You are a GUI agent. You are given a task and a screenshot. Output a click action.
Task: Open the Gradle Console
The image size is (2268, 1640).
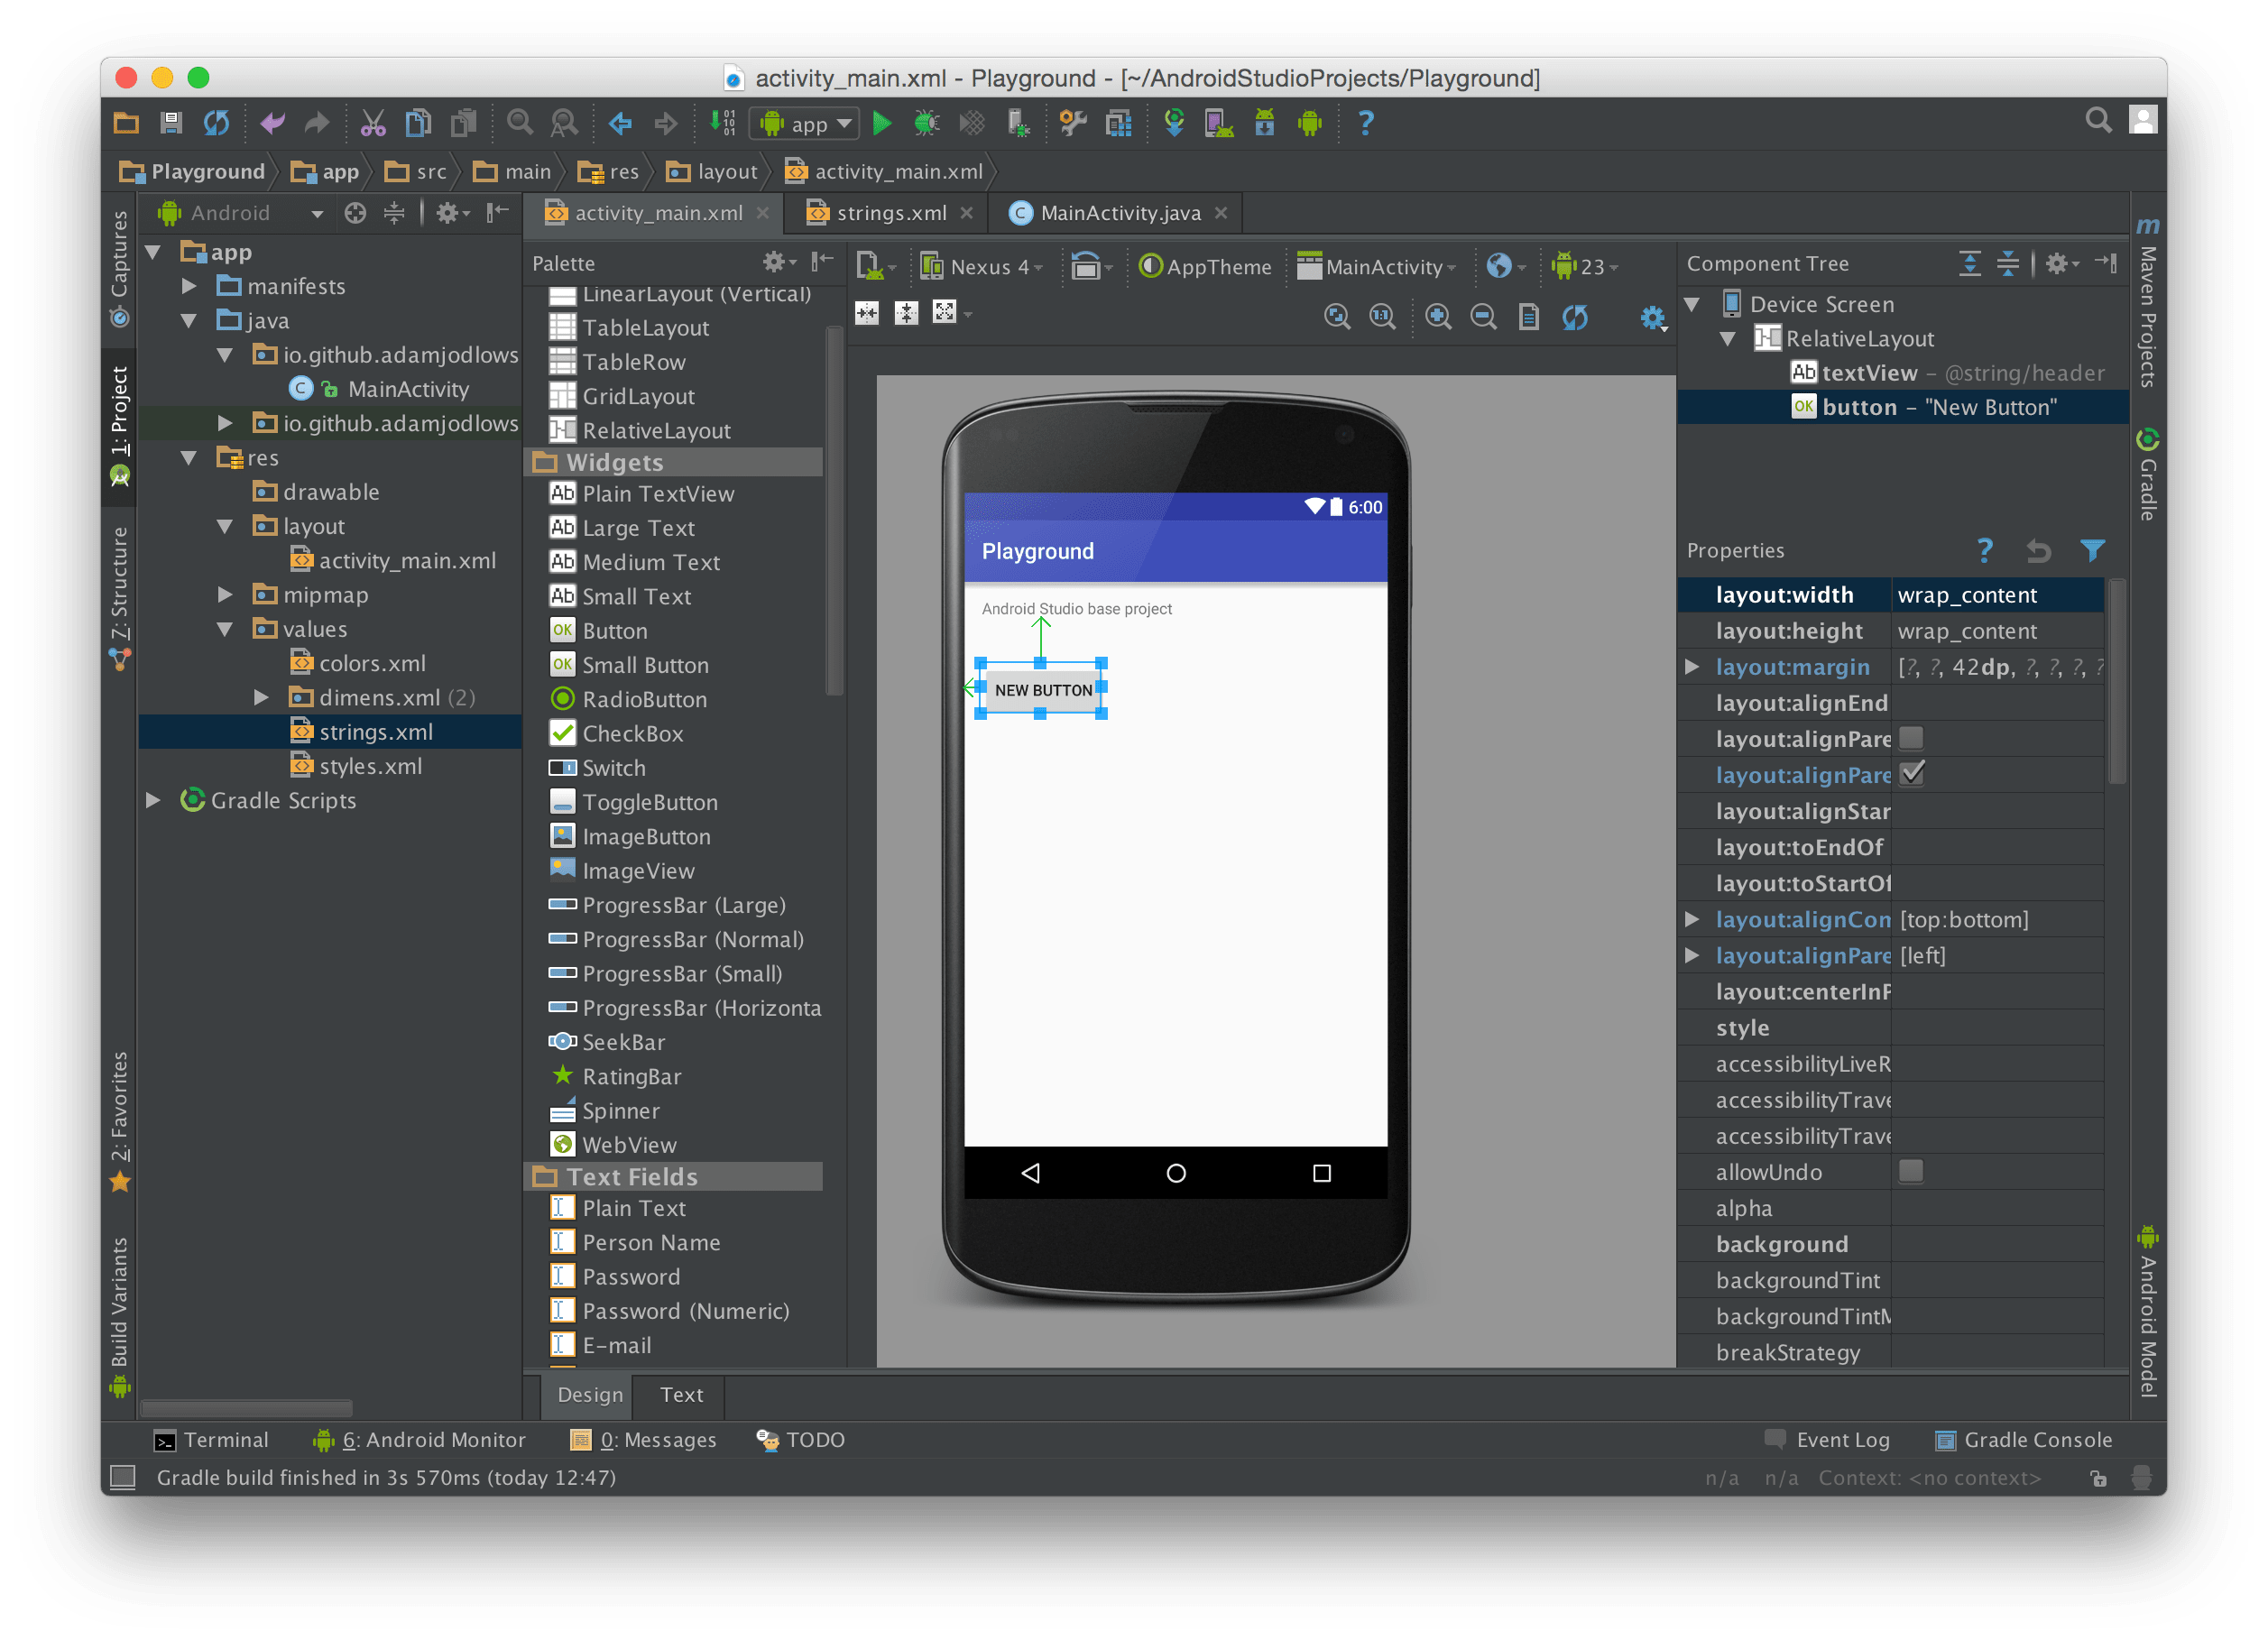click(x=2024, y=1440)
